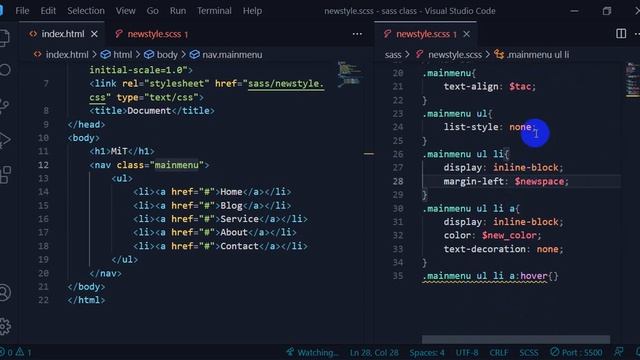Click SCSS language mode selector
Viewport: 640px width, 360px height.
[529, 352]
